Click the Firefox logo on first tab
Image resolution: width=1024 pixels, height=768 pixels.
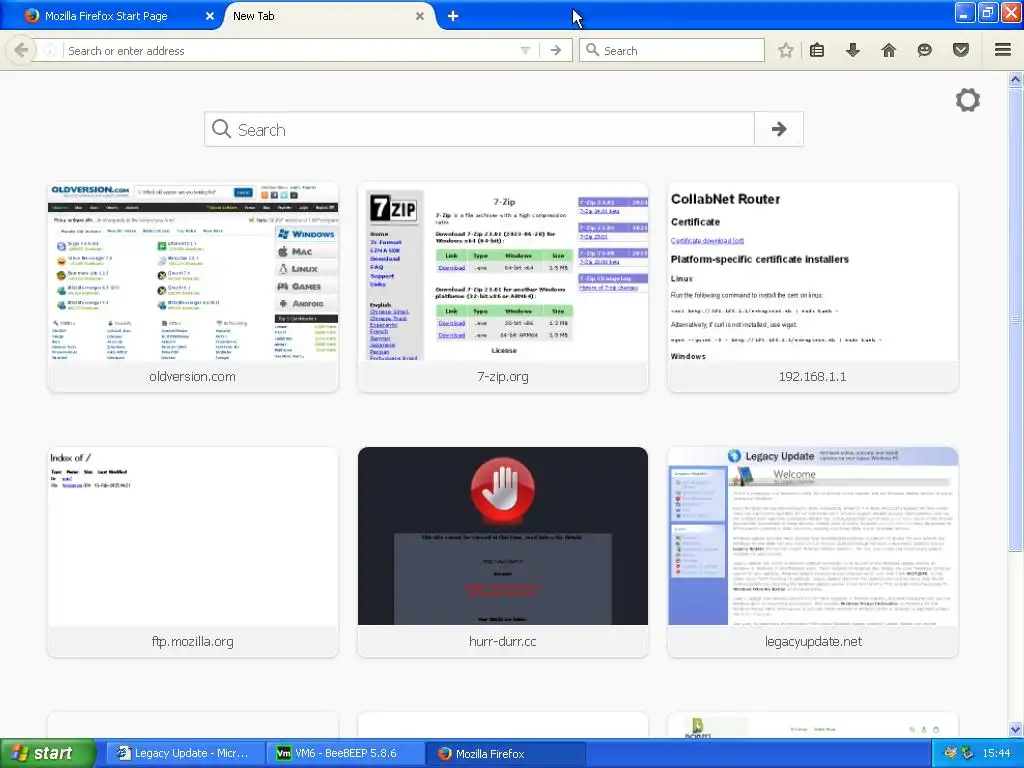pyautogui.click(x=31, y=16)
